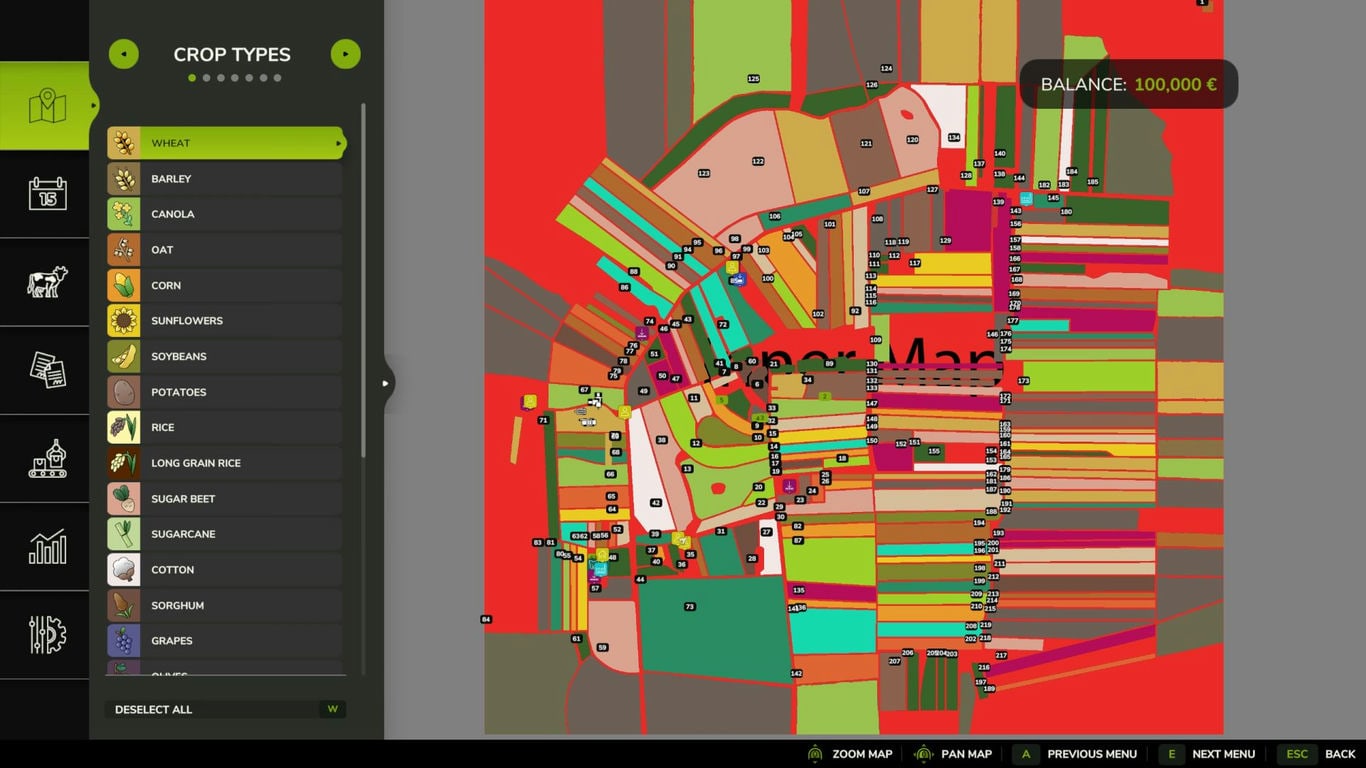
Task: Open the statistics chart icon tab
Action: pos(46,547)
